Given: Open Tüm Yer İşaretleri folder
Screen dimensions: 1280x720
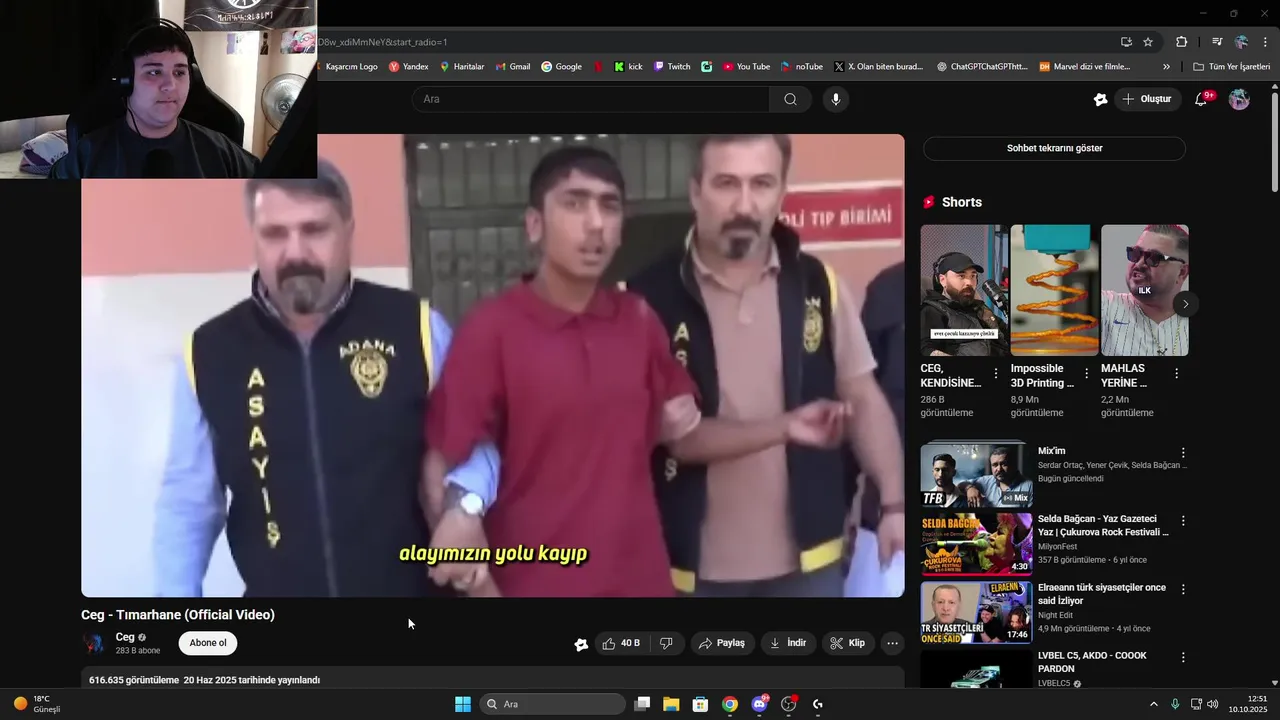Looking at the screenshot, I should point(1231,67).
